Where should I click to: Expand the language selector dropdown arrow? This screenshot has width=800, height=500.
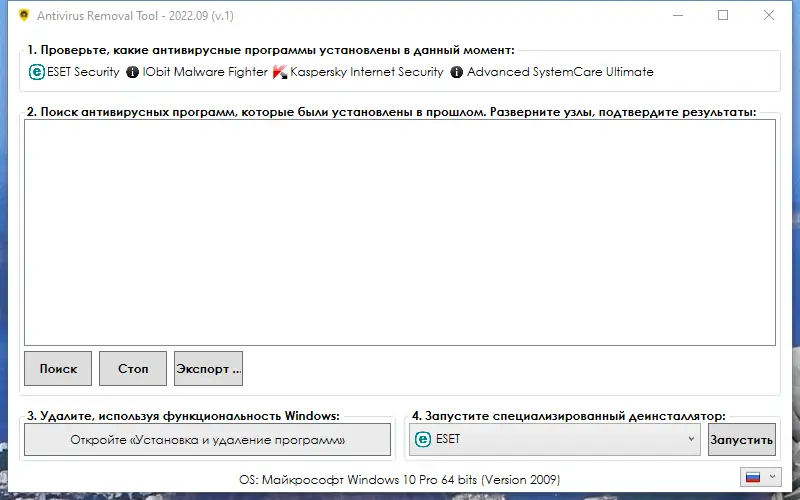(x=772, y=477)
